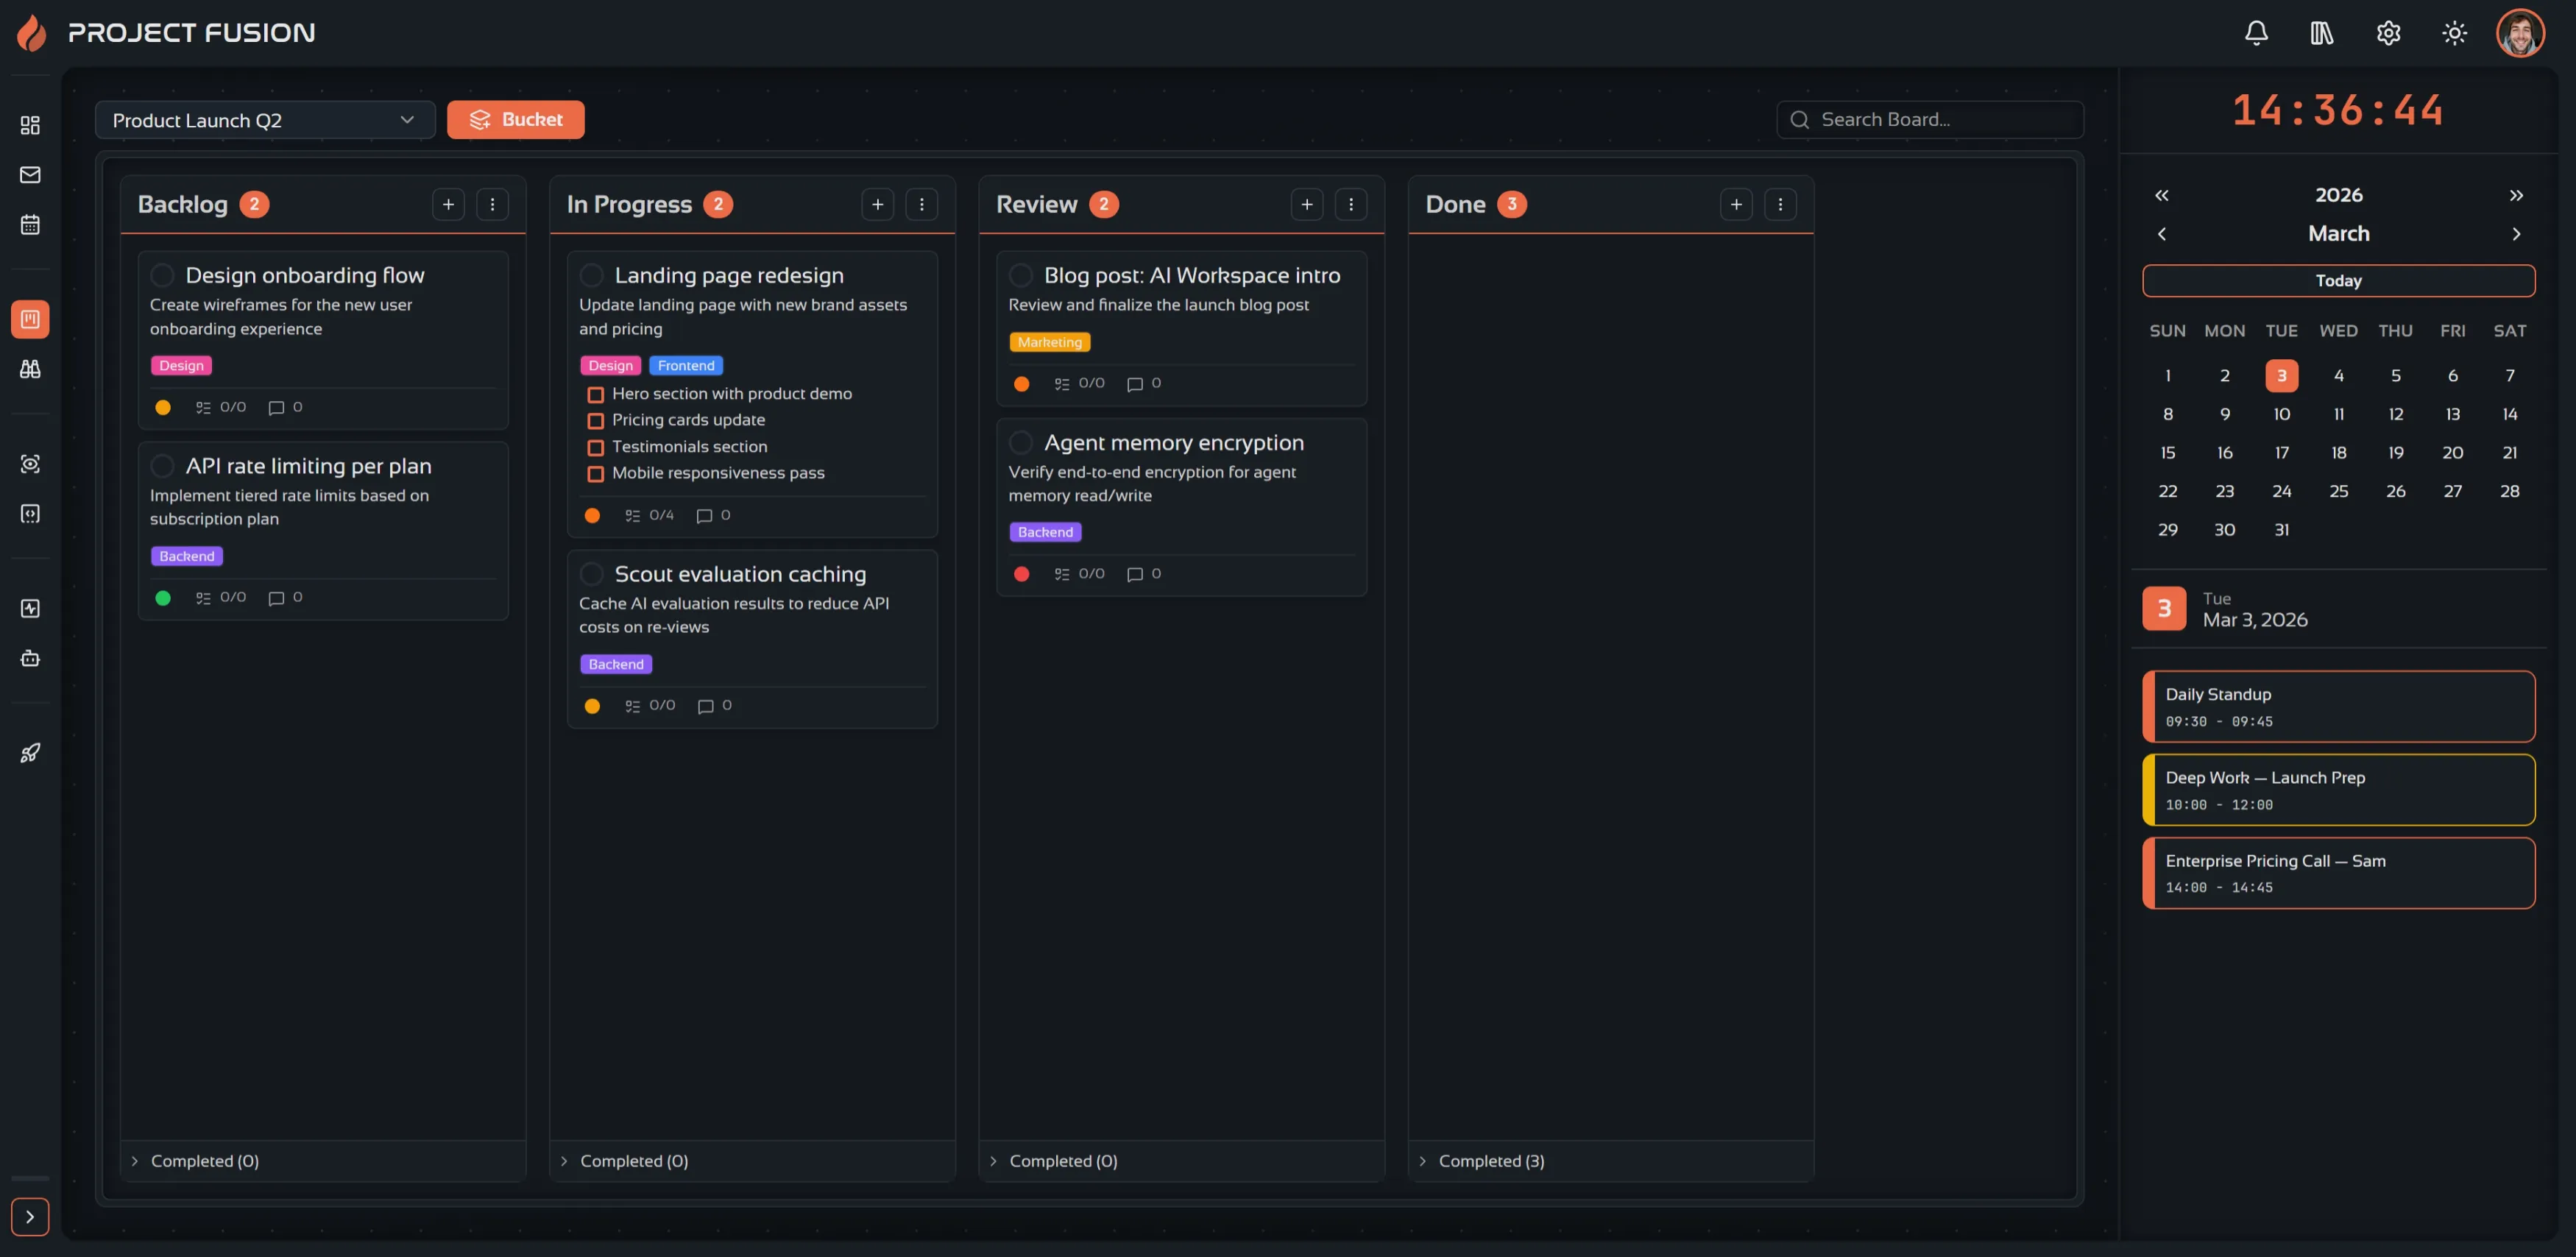
Task: Expand Completed (3) in Done column
Action: (x=1611, y=1161)
